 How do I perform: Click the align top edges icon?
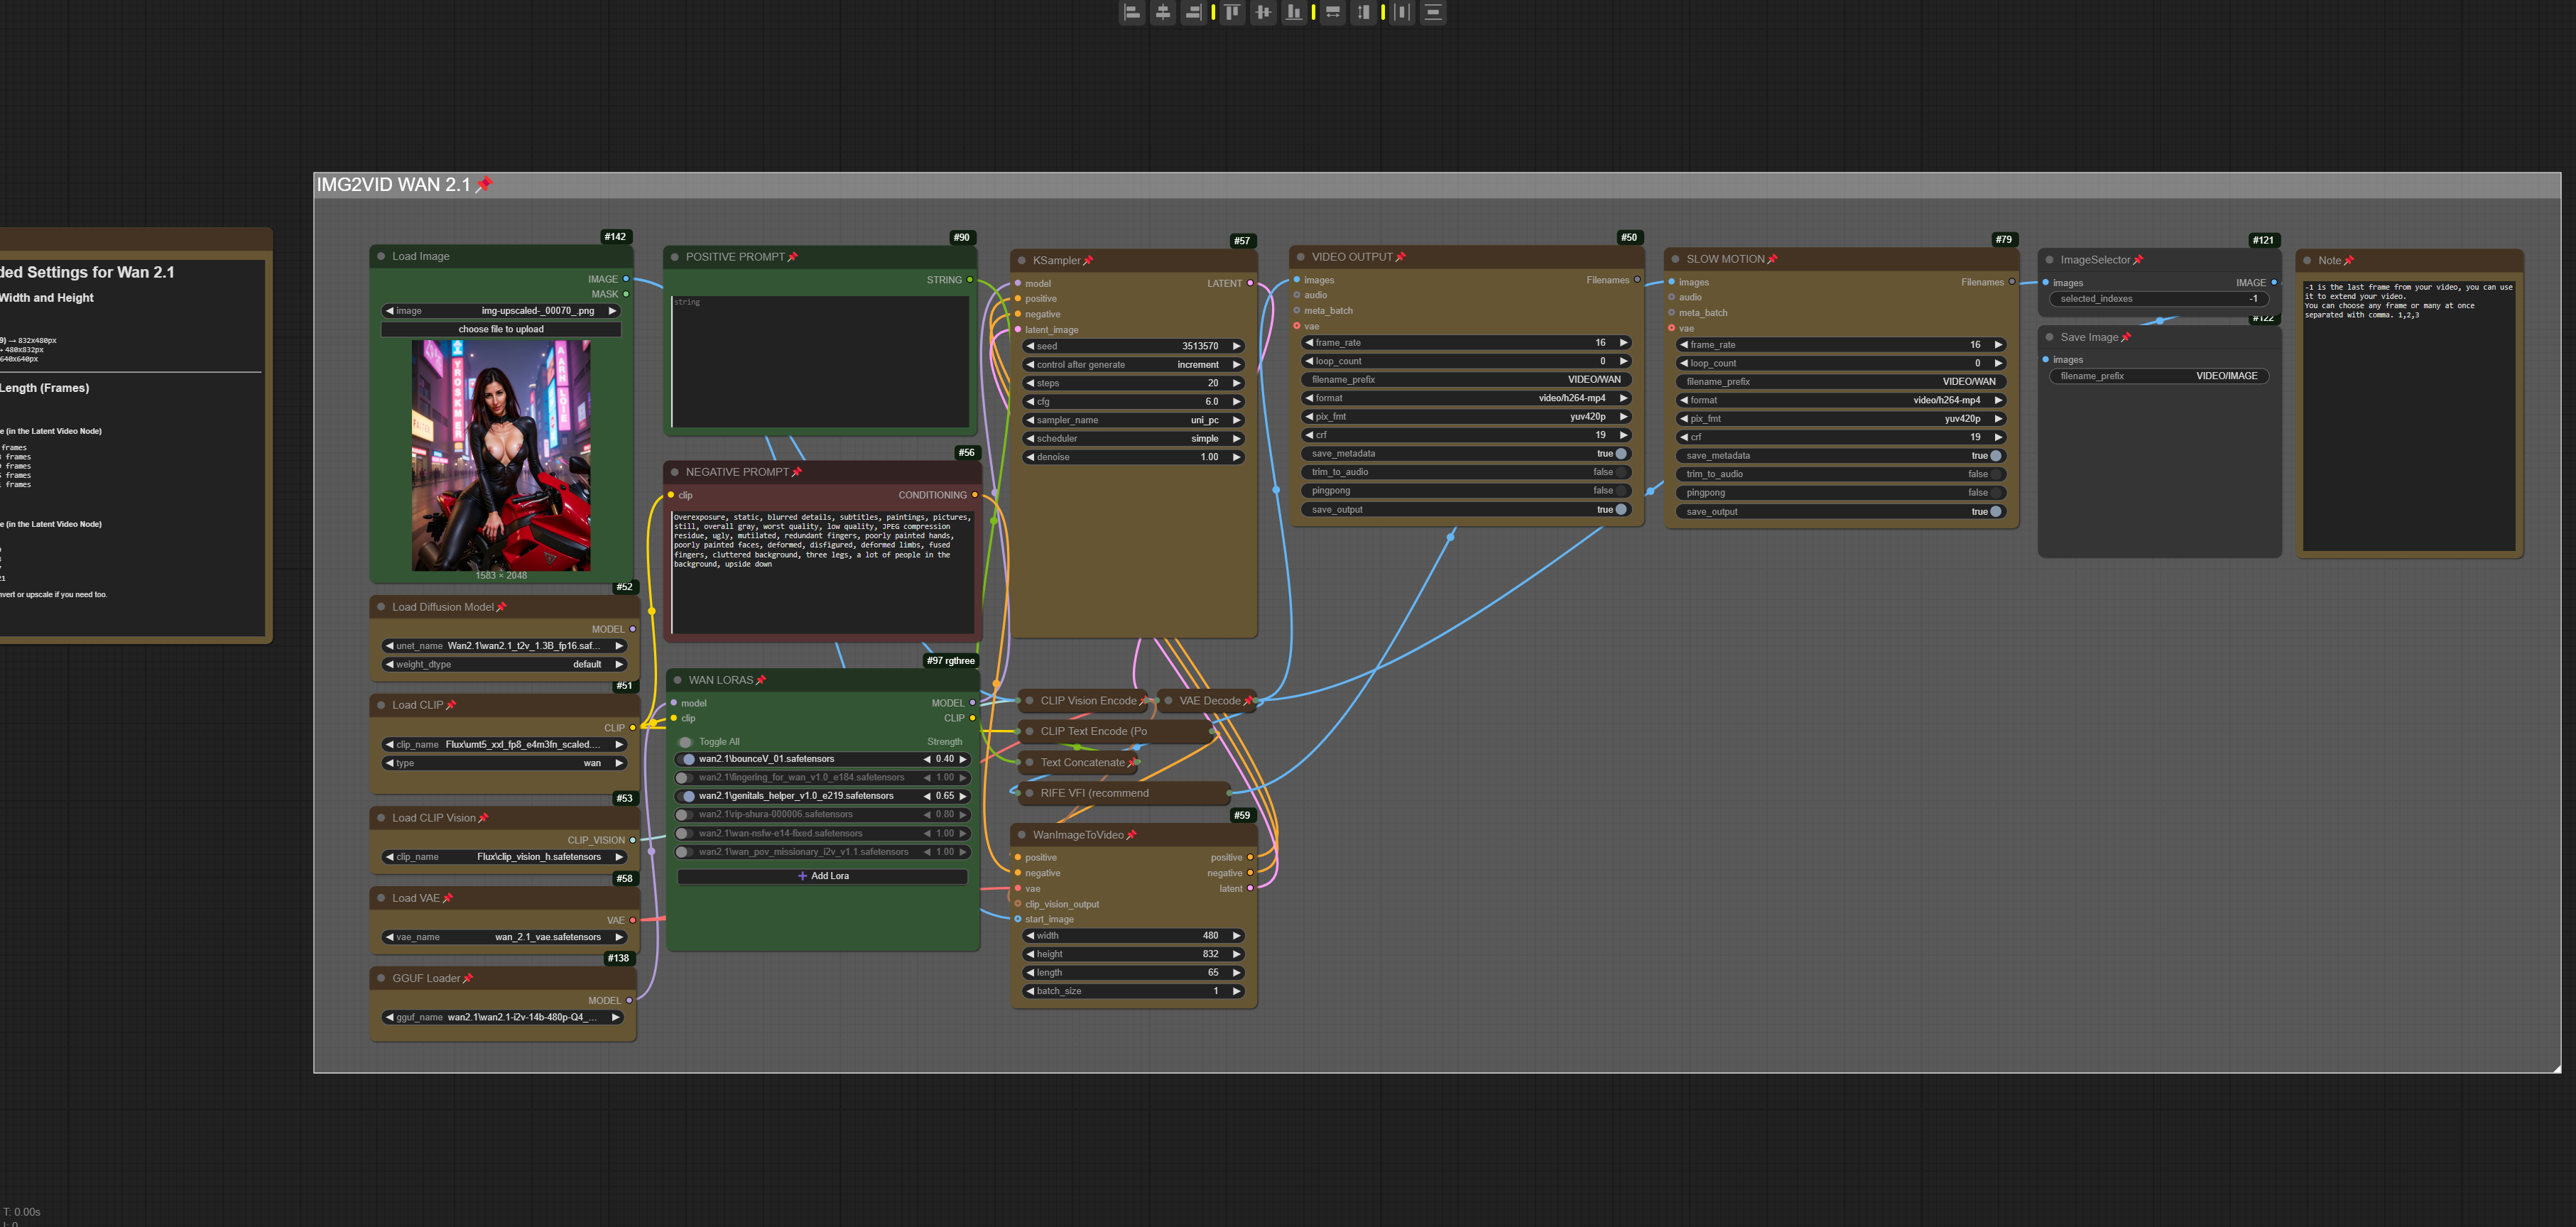pos(1233,12)
